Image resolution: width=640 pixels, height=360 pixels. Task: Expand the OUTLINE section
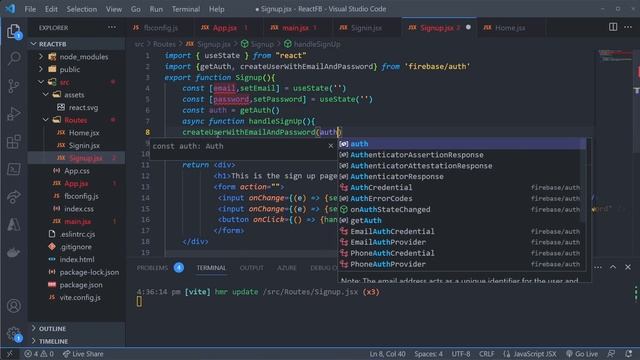76,328
